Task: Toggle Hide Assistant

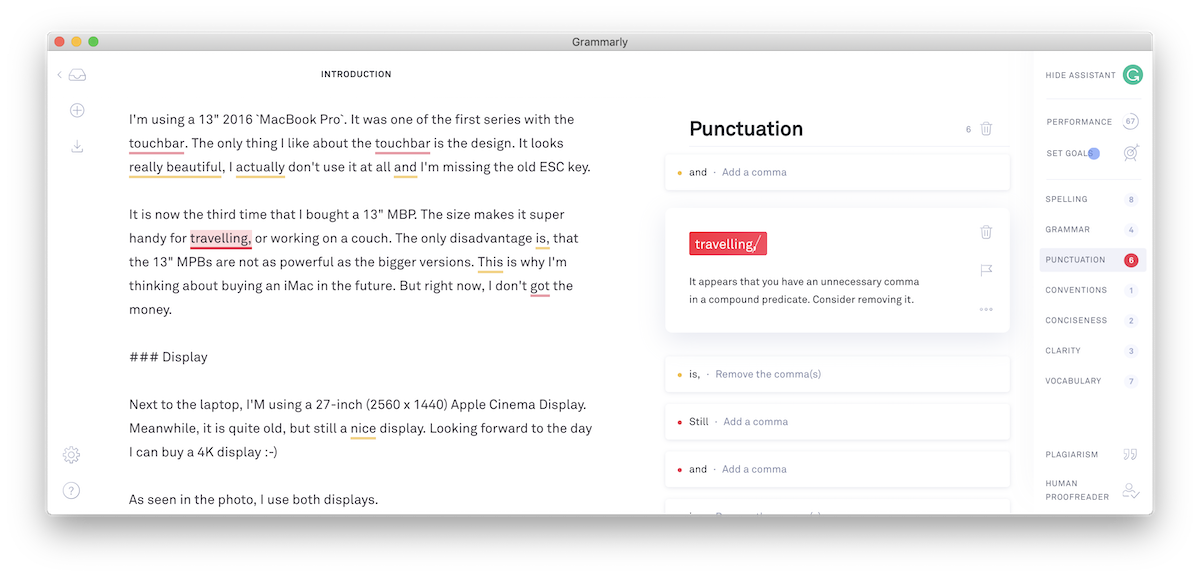Action: [1080, 75]
